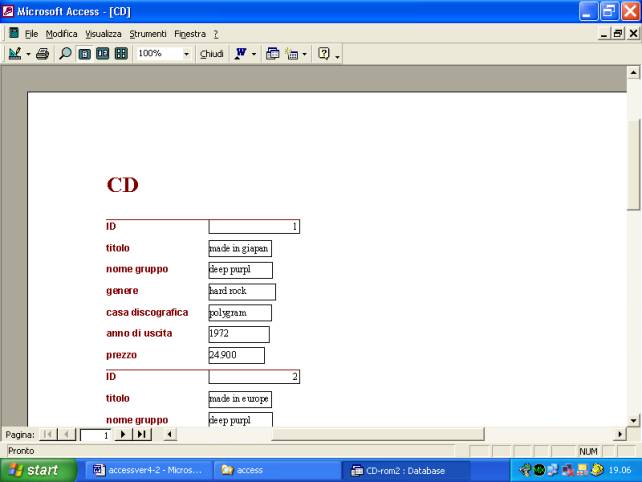Click the page number input field
This screenshot has width=642, height=482.
click(x=95, y=435)
